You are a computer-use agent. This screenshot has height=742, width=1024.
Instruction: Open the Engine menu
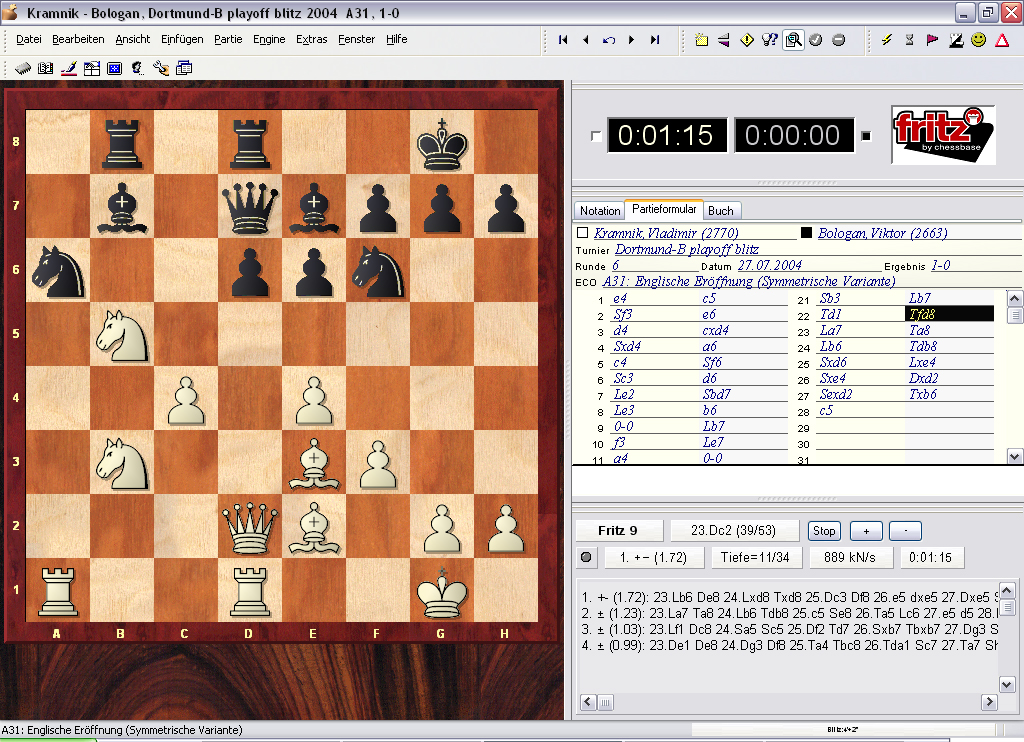[x=269, y=40]
